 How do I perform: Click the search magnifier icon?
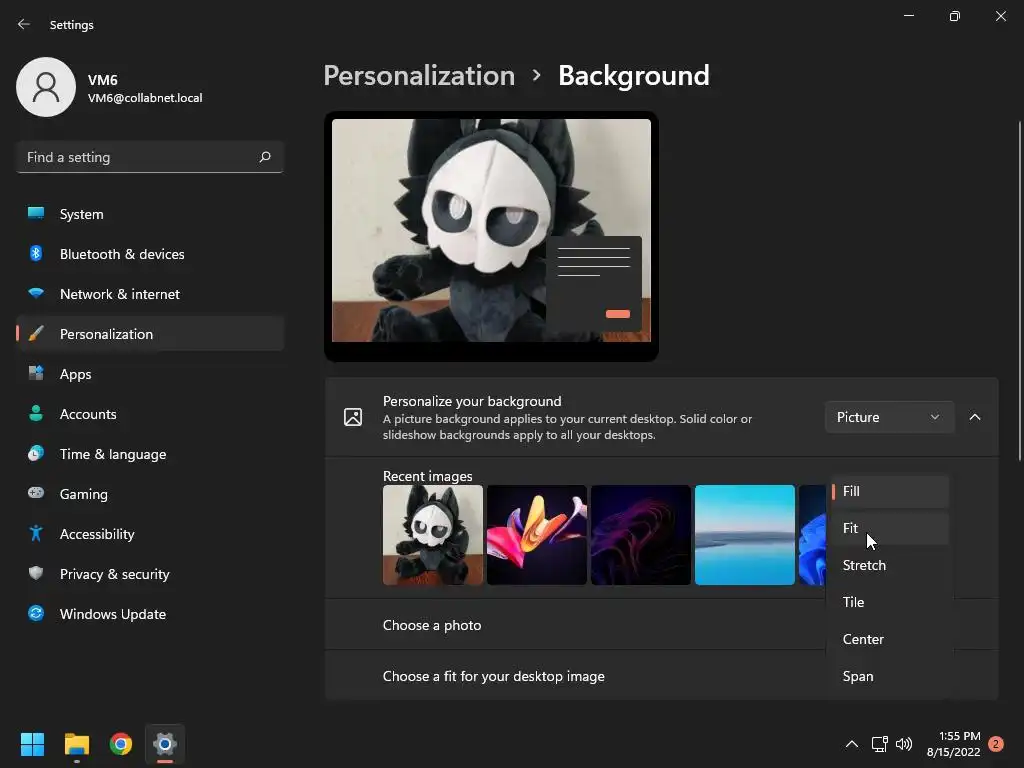[x=264, y=157]
